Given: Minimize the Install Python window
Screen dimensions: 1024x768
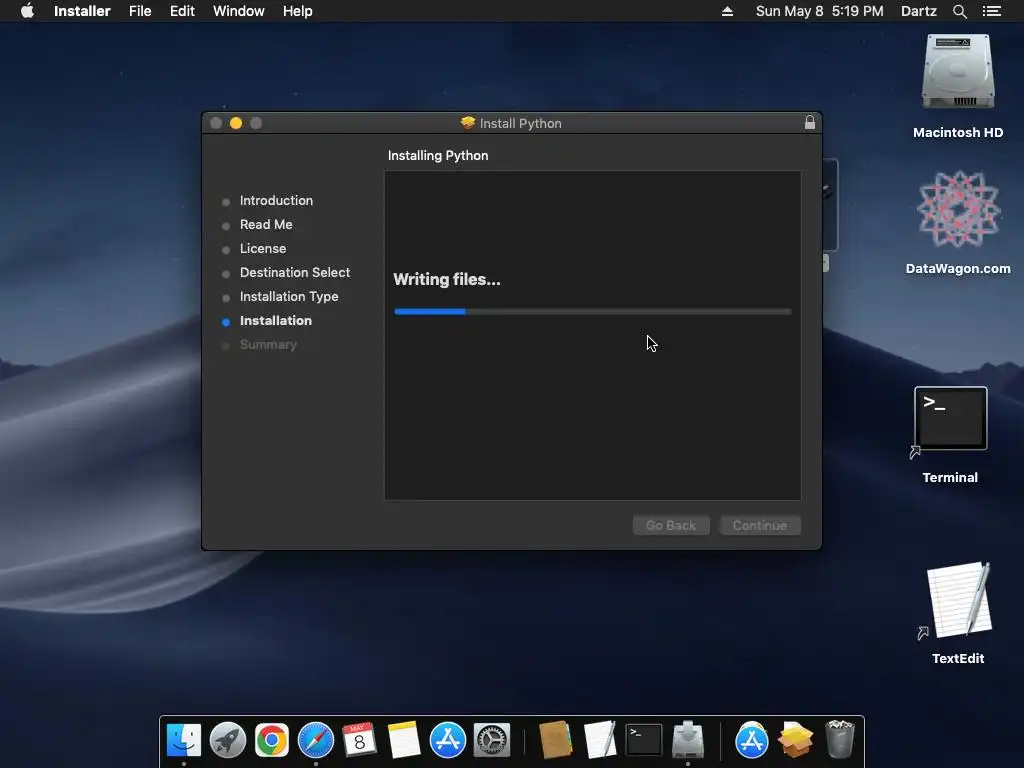Looking at the screenshot, I should (236, 123).
